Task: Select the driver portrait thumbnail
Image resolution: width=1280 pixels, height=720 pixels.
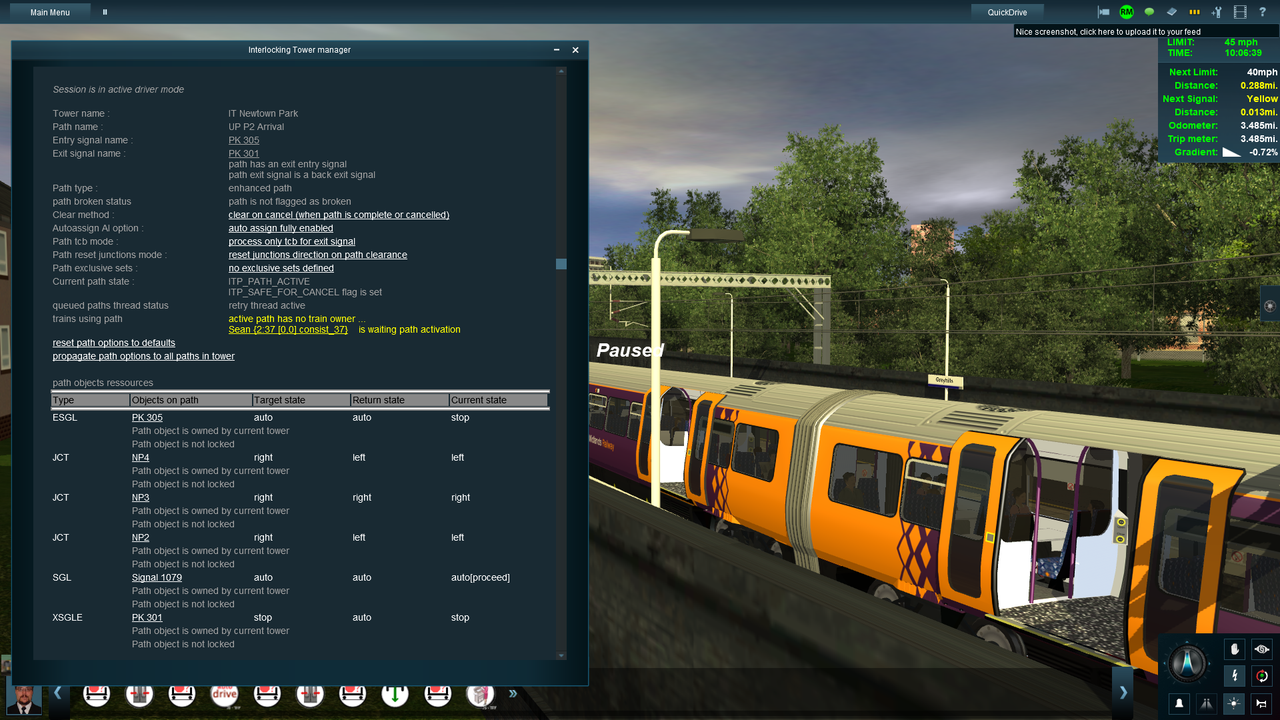Action: tap(24, 698)
